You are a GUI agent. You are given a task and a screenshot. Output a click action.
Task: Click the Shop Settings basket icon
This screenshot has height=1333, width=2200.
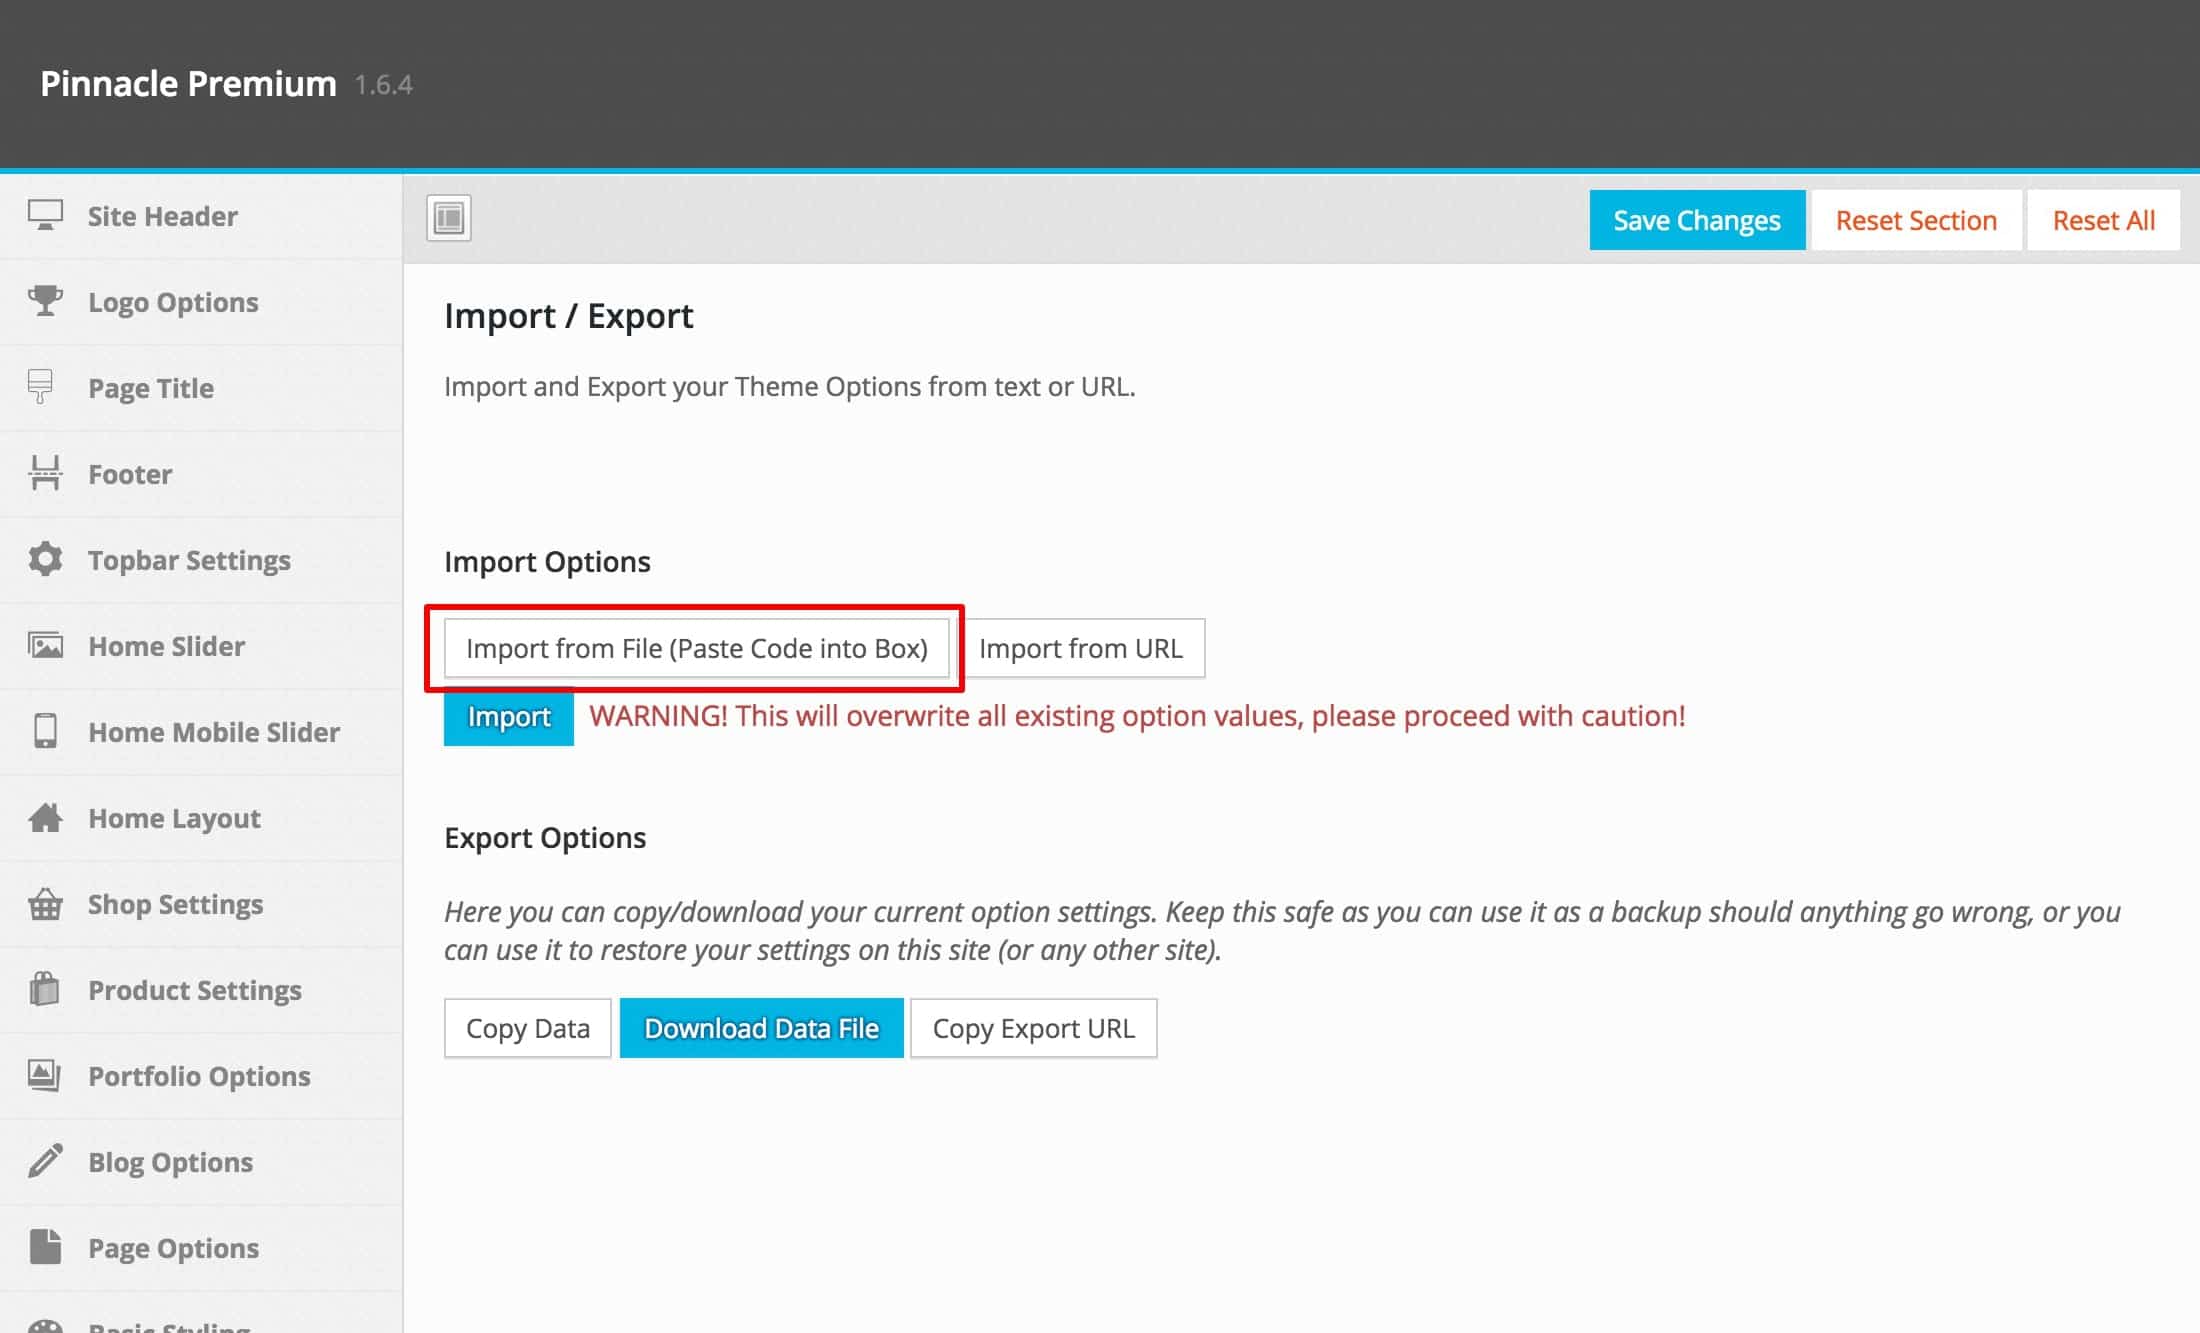coord(47,903)
